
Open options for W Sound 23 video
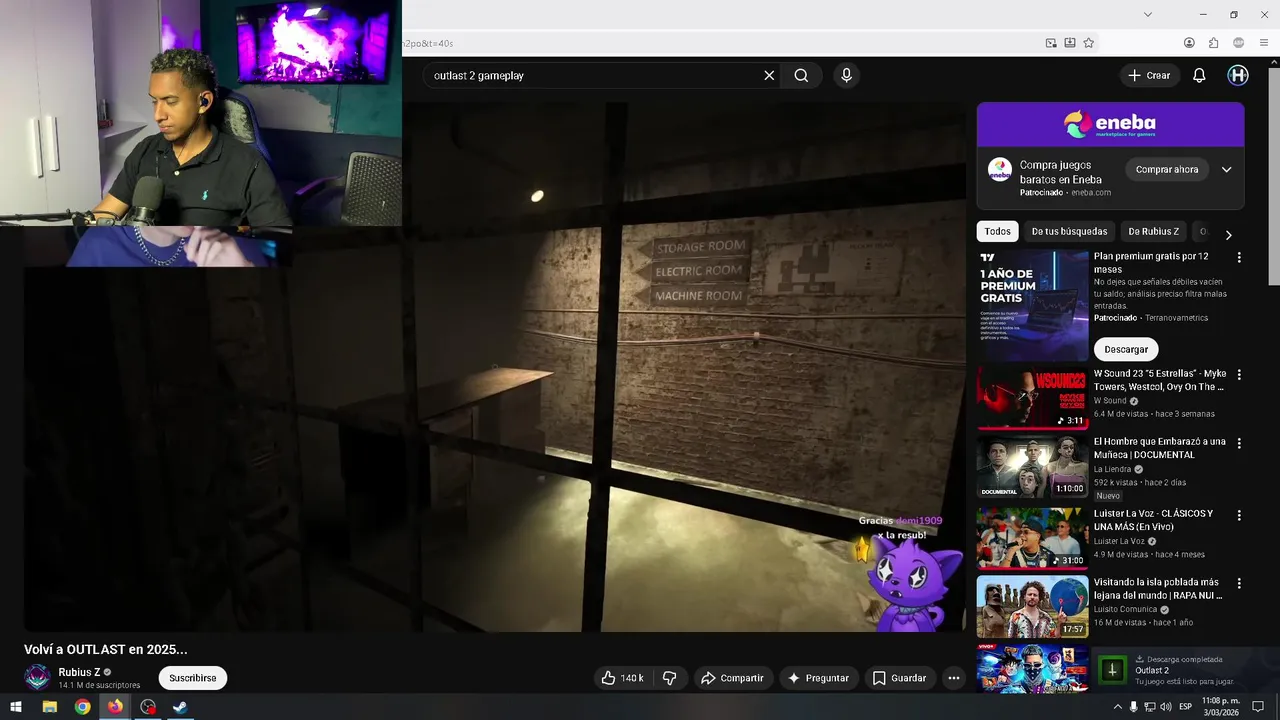tap(1239, 375)
